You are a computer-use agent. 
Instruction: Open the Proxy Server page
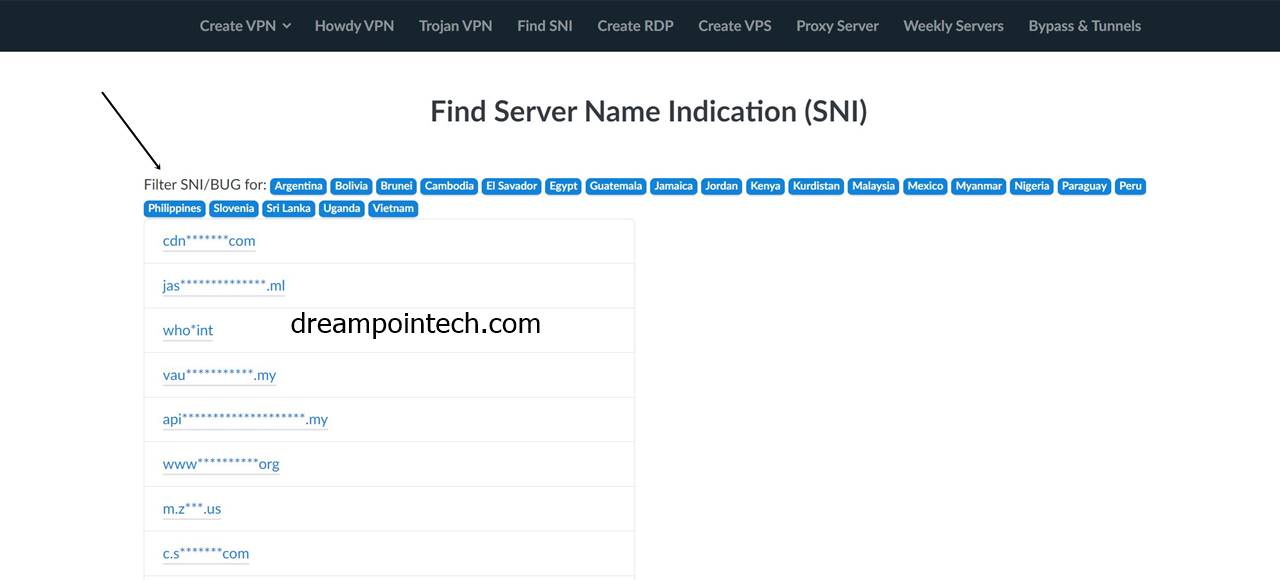837,26
